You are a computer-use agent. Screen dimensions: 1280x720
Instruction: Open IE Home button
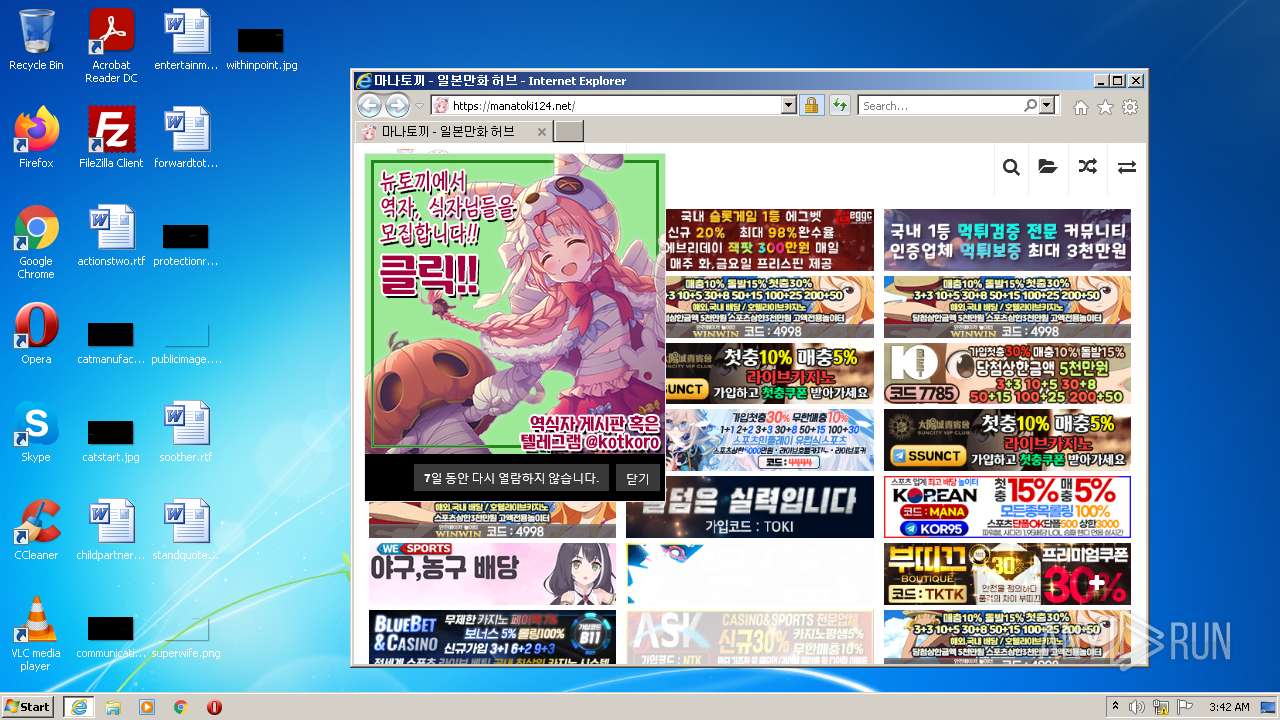click(1081, 107)
